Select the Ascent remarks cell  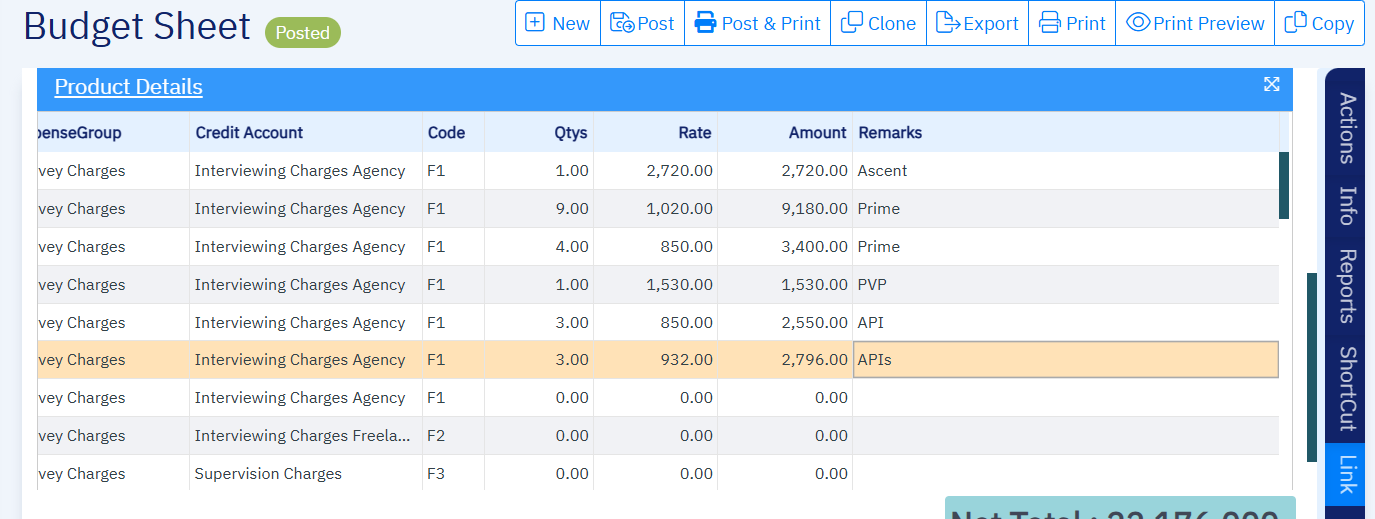(x=1066, y=171)
